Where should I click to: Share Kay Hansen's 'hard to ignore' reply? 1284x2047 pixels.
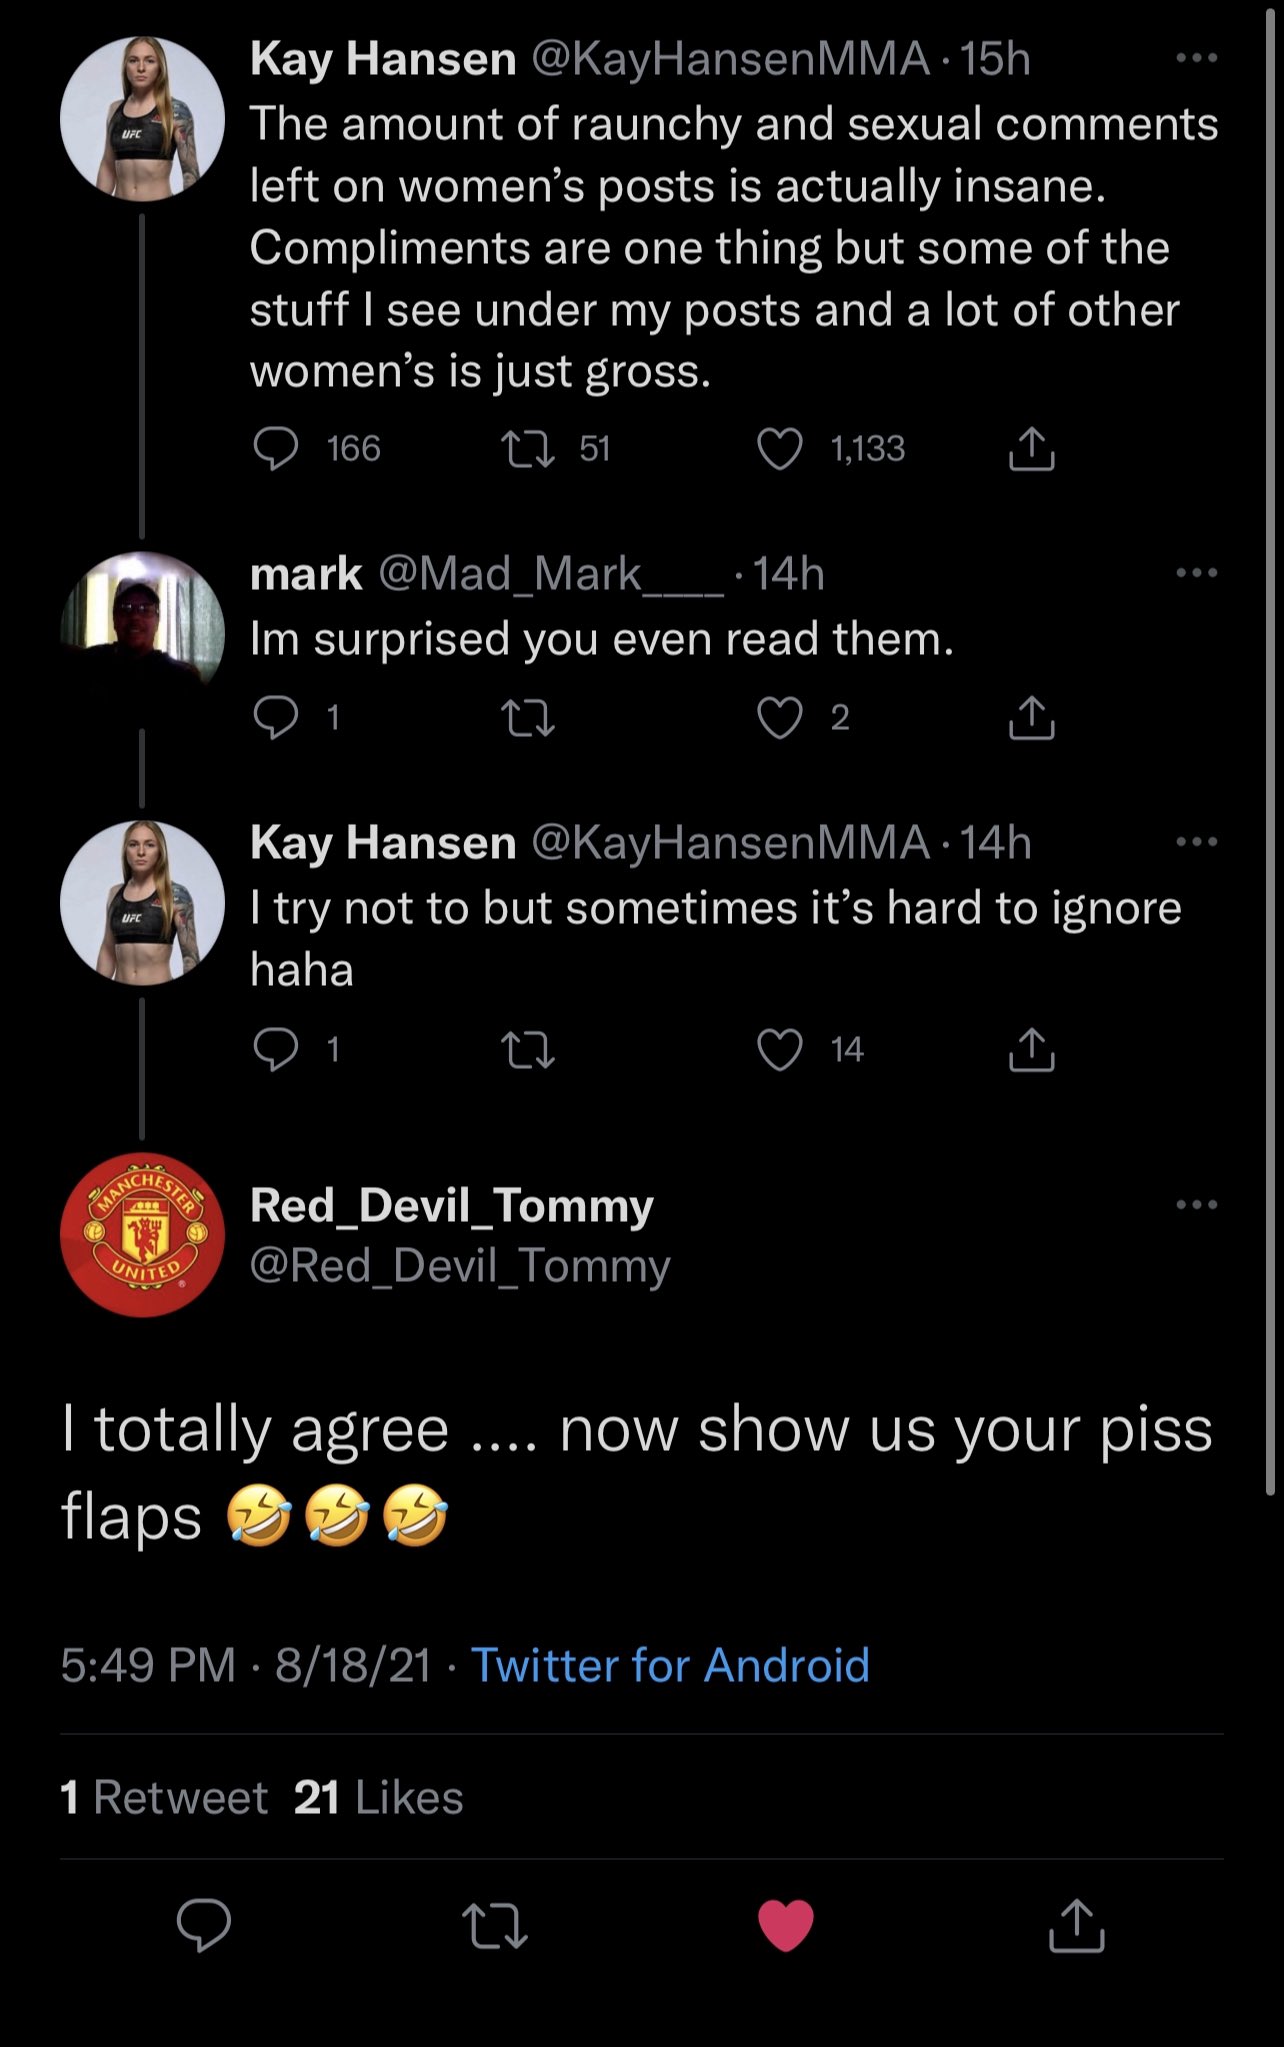tap(1031, 1050)
